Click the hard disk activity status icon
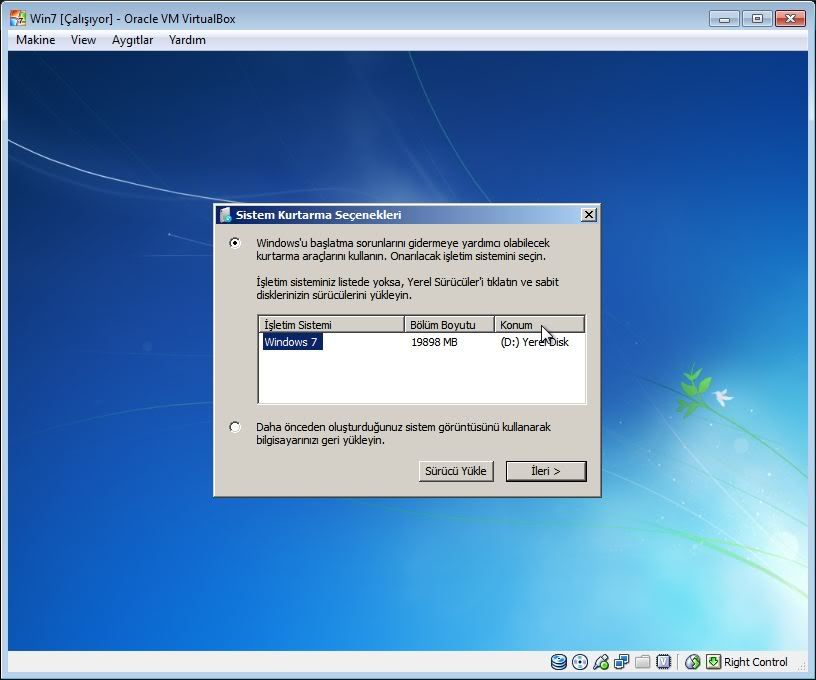This screenshot has height=680, width=816. coord(559,662)
